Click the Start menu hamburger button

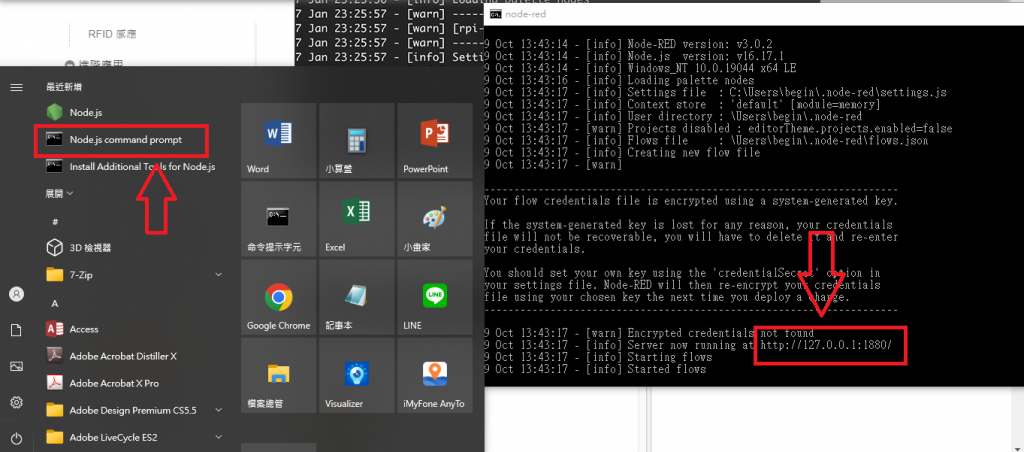(16, 87)
